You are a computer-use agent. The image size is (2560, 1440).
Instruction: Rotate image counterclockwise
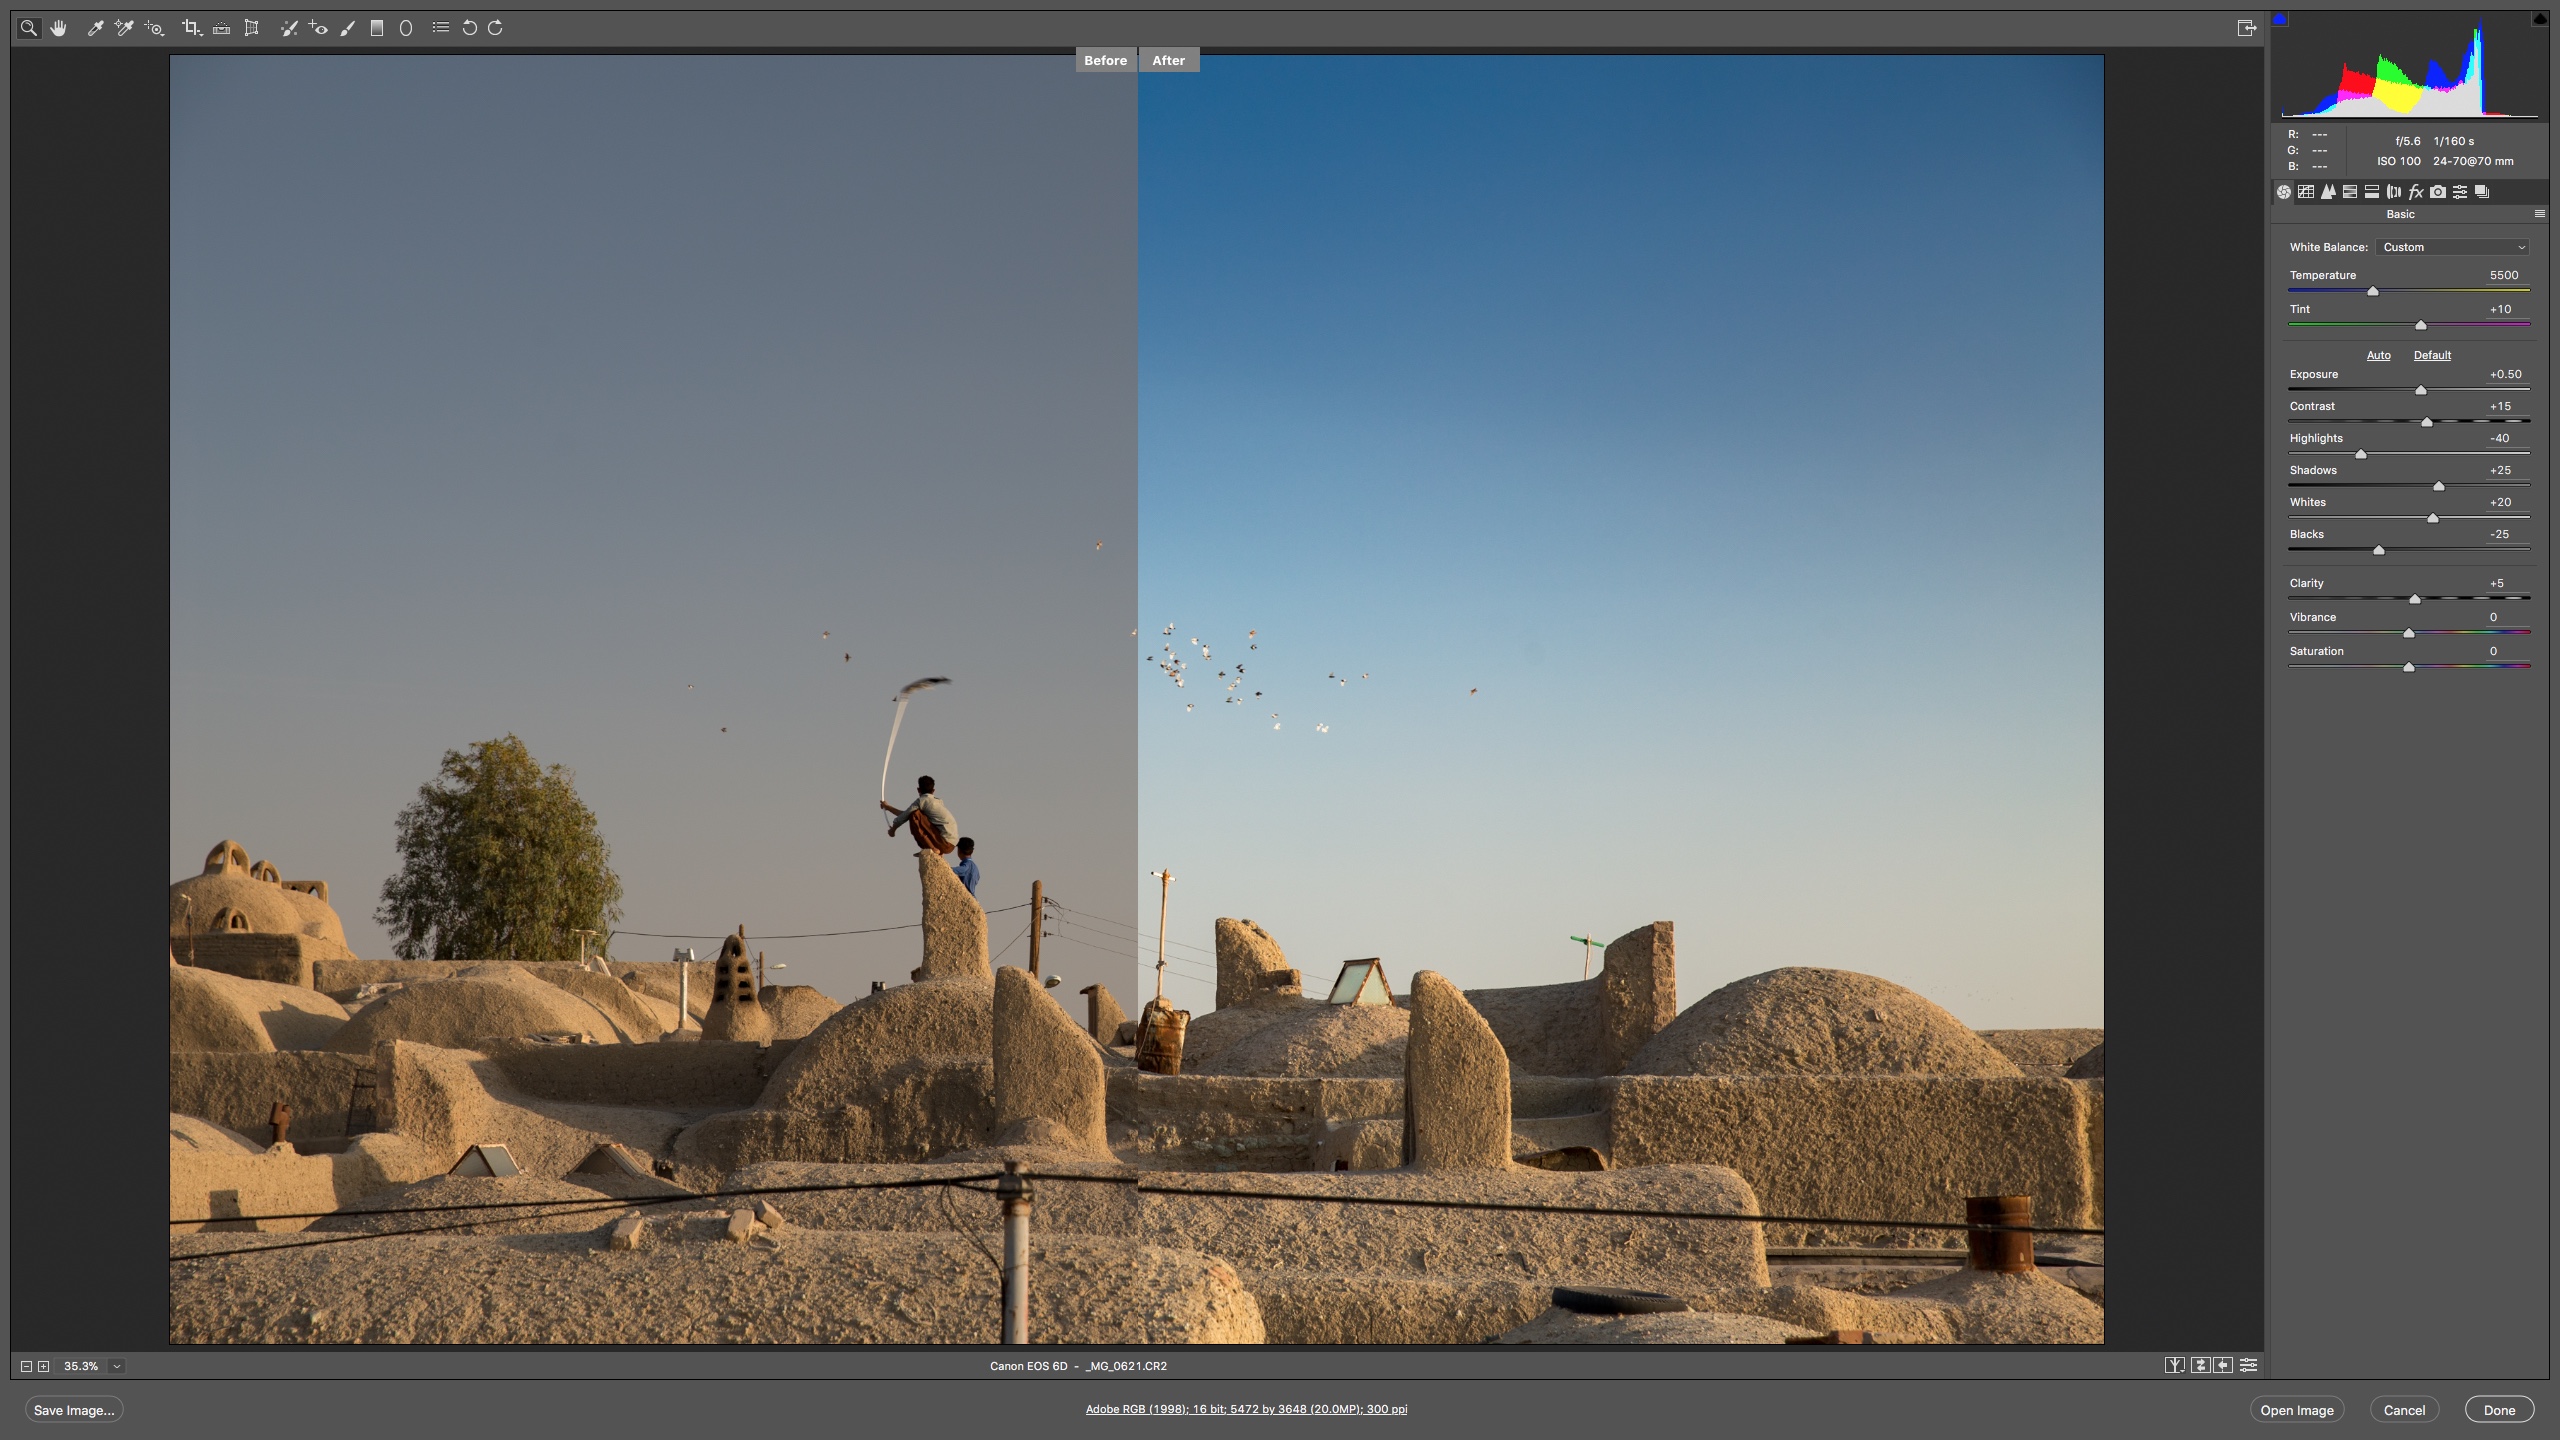(469, 28)
